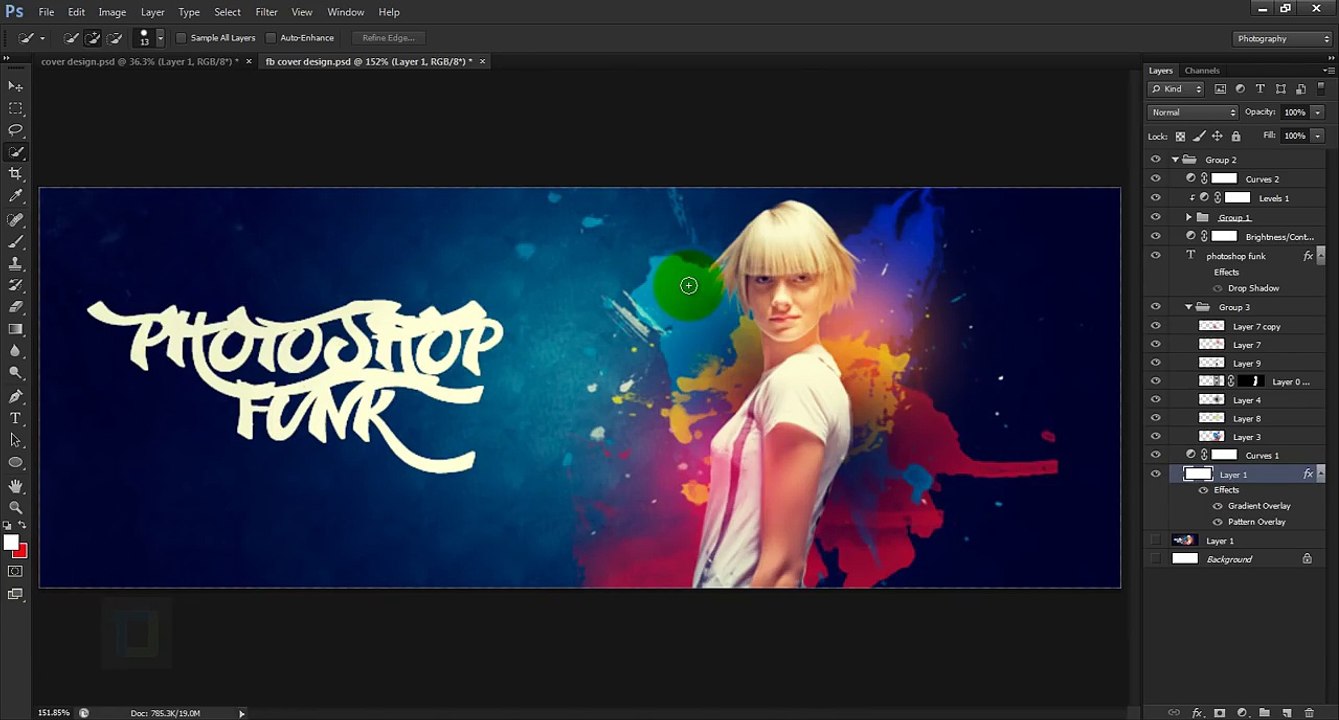Select the Horizontal Type tool
The image size is (1339, 720).
16,419
